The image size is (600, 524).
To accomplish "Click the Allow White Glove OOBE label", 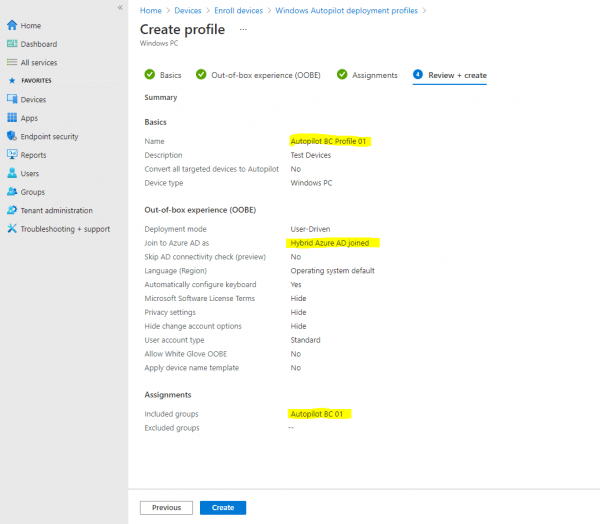I will (x=186, y=354).
